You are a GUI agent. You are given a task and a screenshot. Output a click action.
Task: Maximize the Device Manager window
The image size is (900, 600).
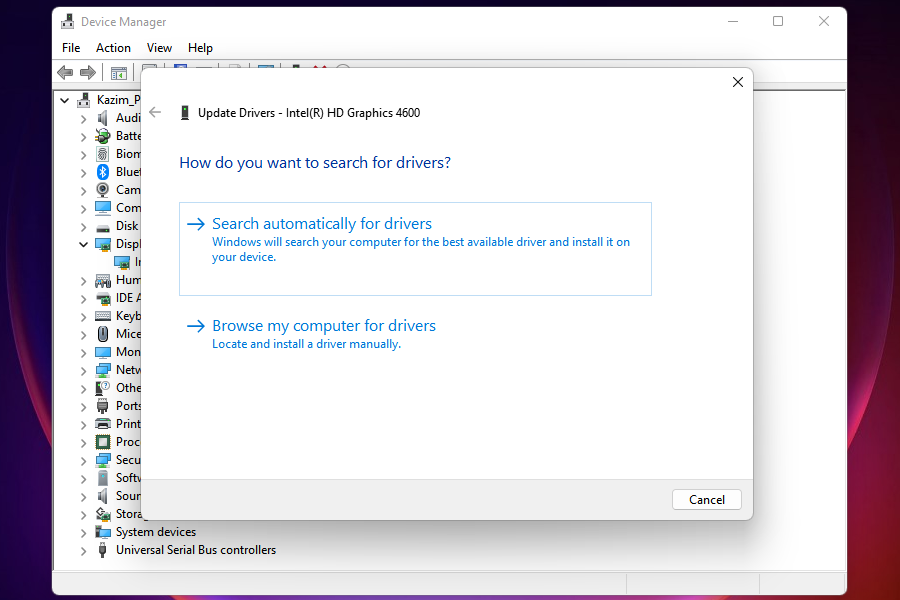click(x=778, y=21)
